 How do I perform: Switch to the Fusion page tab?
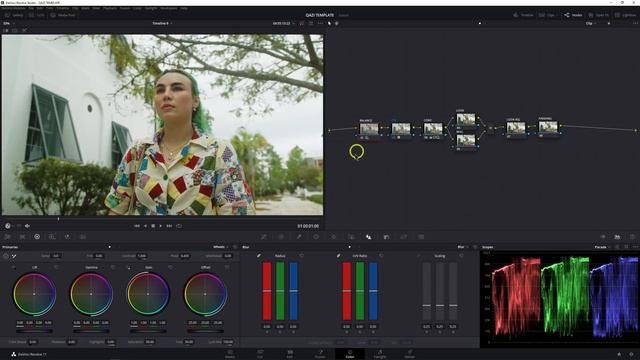point(320,353)
